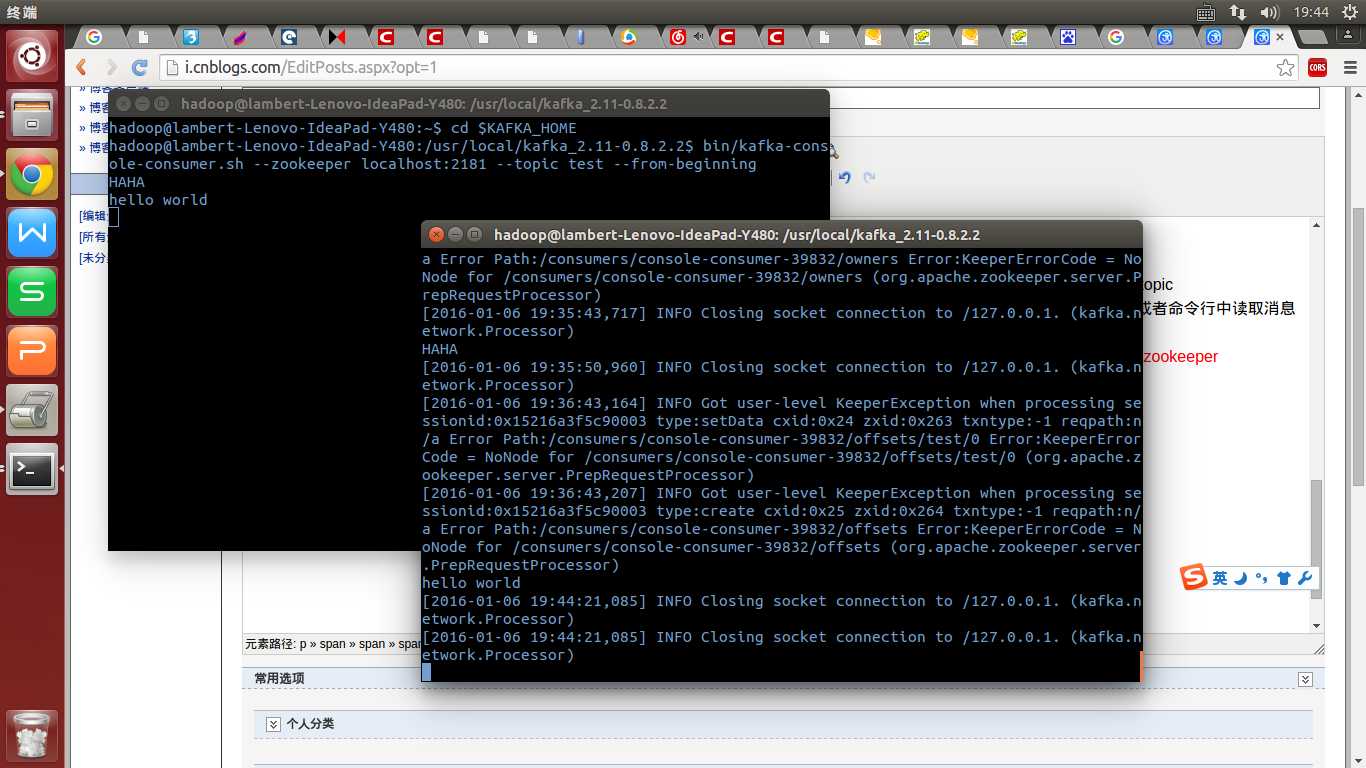
Task: Open WPS Writer from the launcher
Action: [32, 234]
